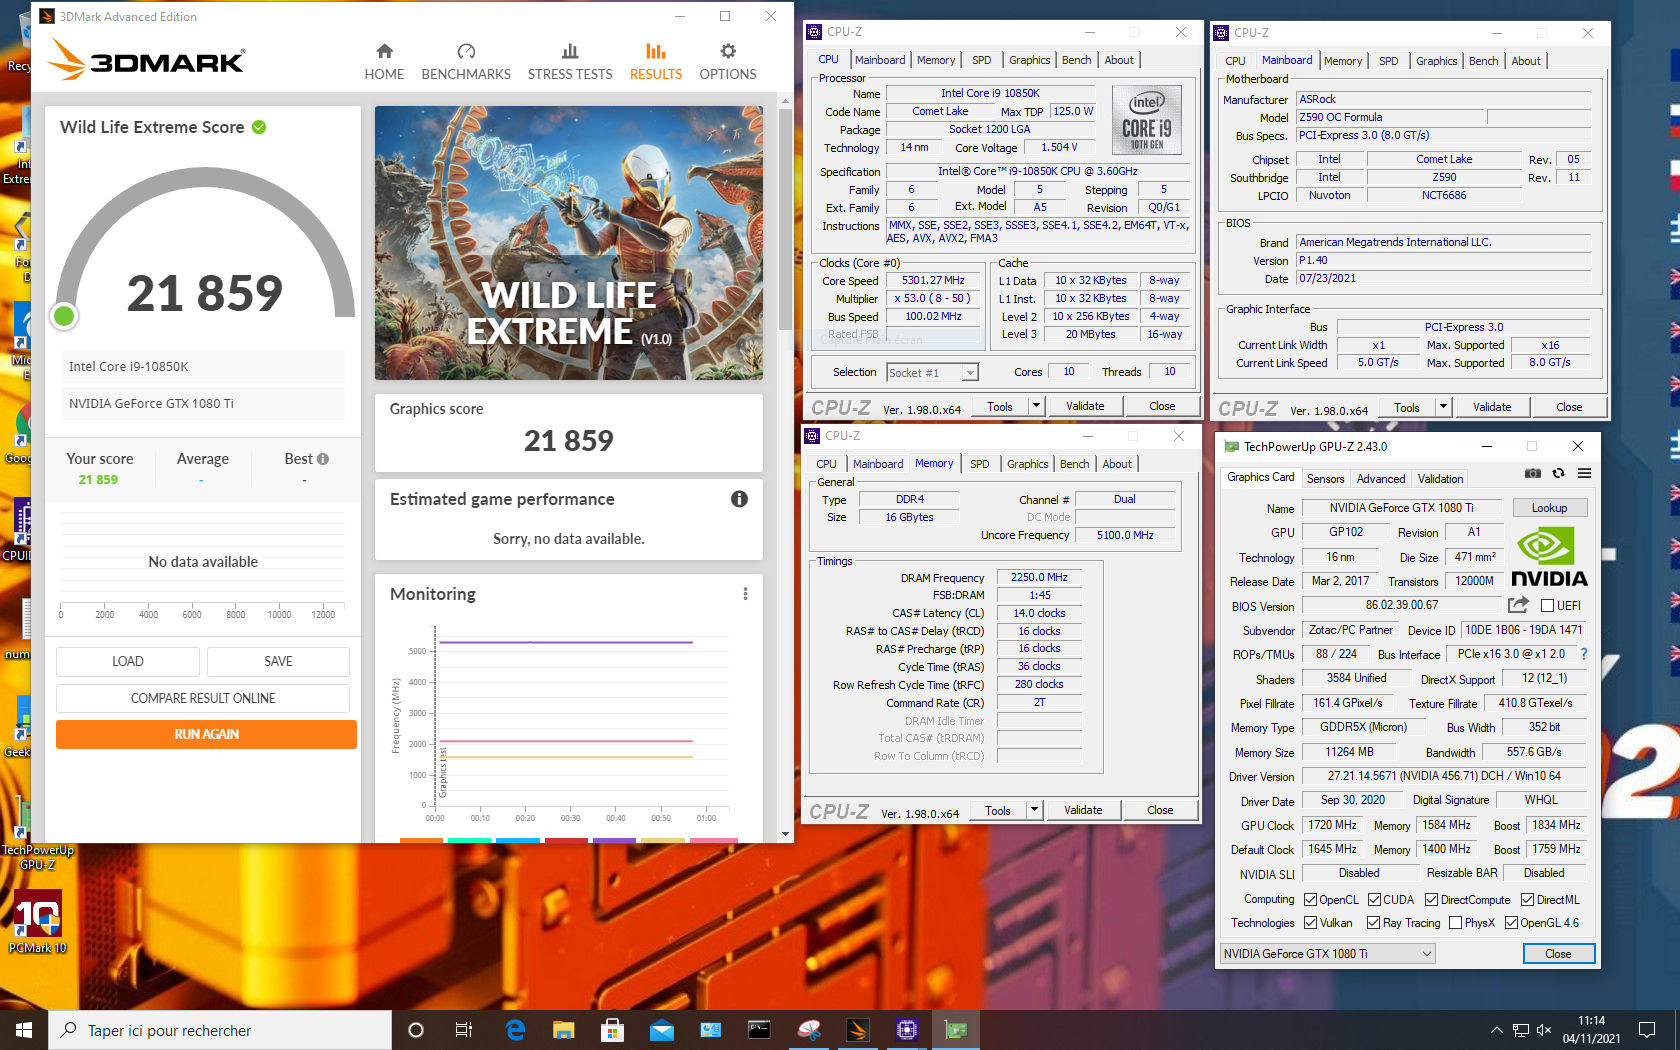Viewport: 1680px width, 1050px height.
Task: Open PCMark 10 desktop shortcut
Action: point(37,922)
